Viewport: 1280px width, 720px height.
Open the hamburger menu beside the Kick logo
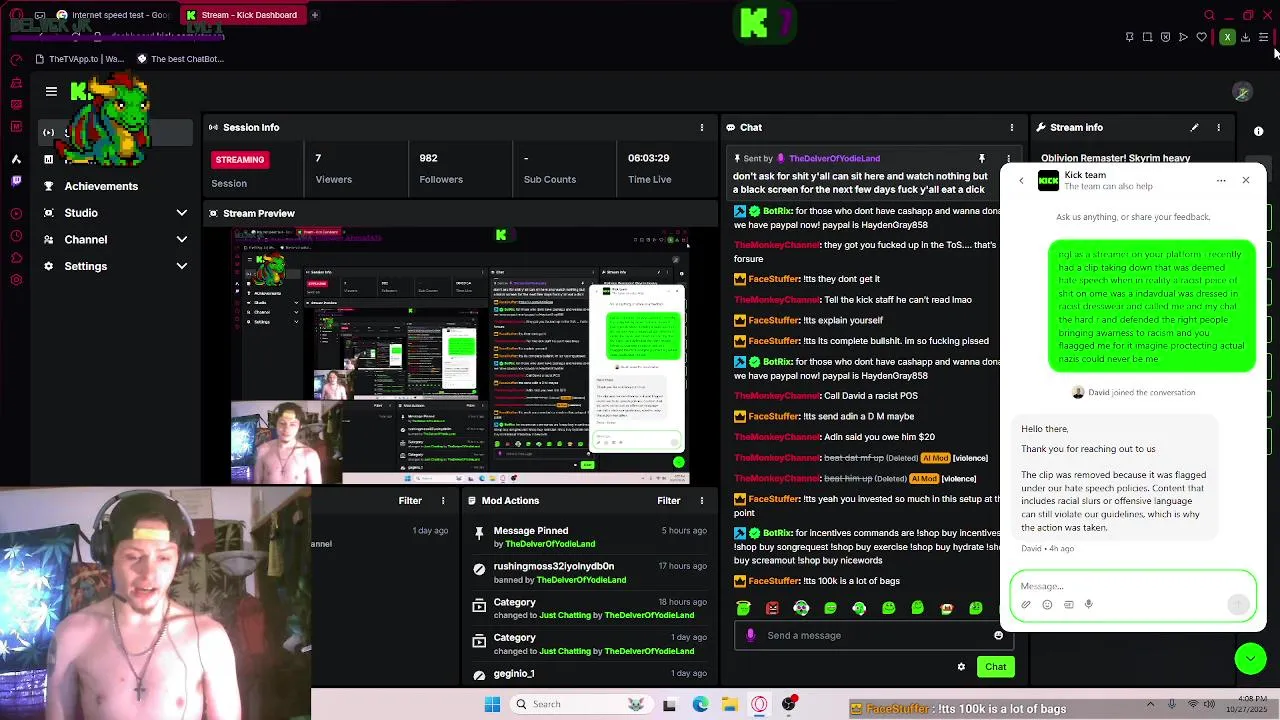point(51,91)
